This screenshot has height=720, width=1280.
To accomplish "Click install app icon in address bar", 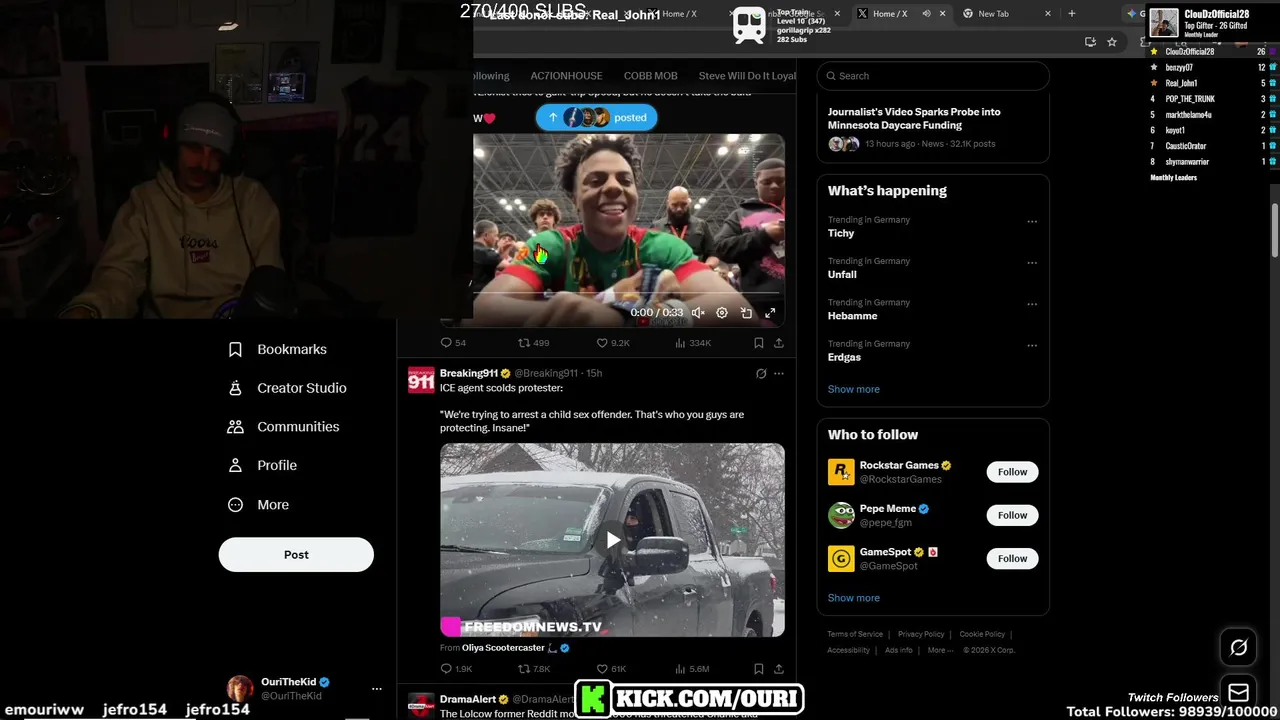I will 1090,42.
